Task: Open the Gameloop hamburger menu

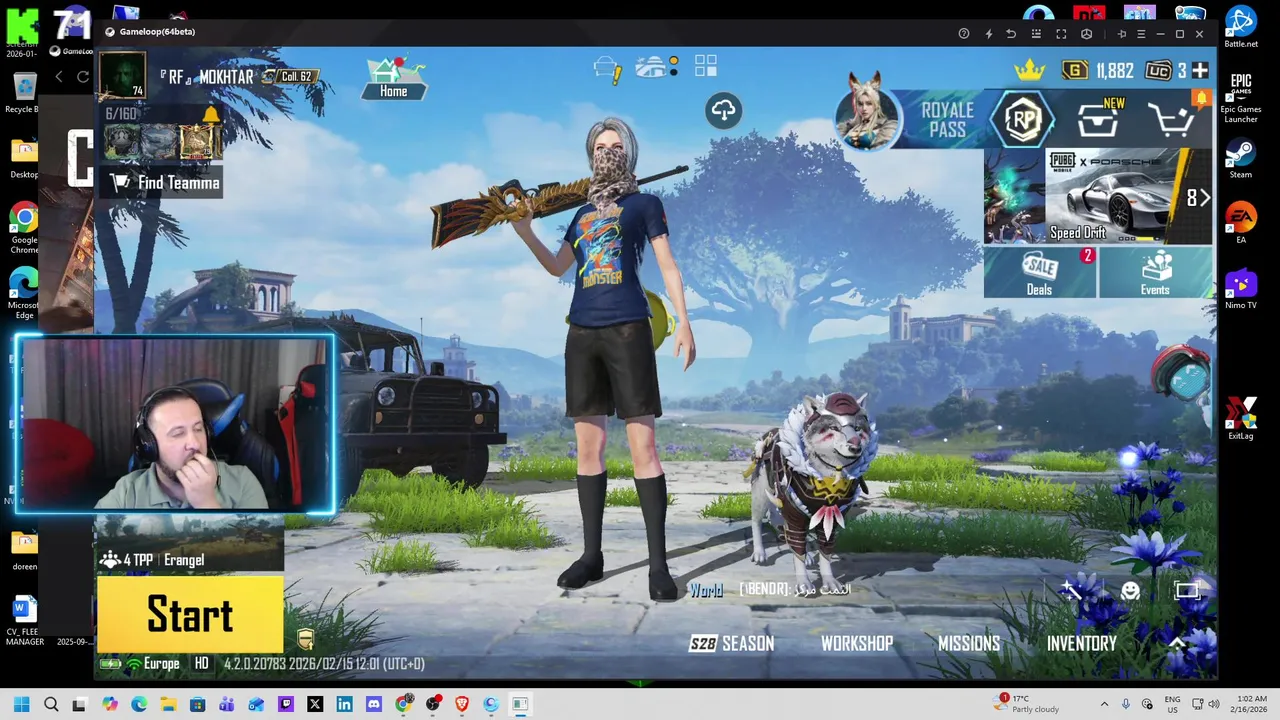Action: coord(1141,33)
